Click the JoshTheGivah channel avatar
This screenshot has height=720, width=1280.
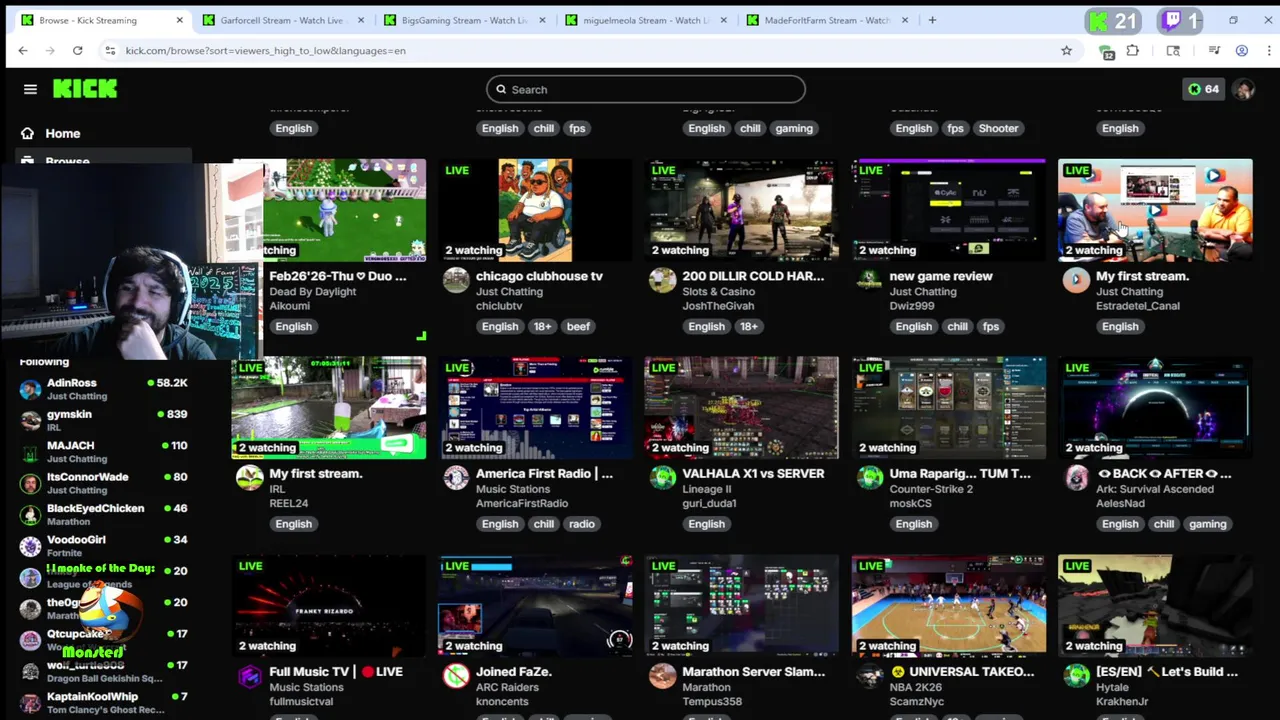pos(662,280)
